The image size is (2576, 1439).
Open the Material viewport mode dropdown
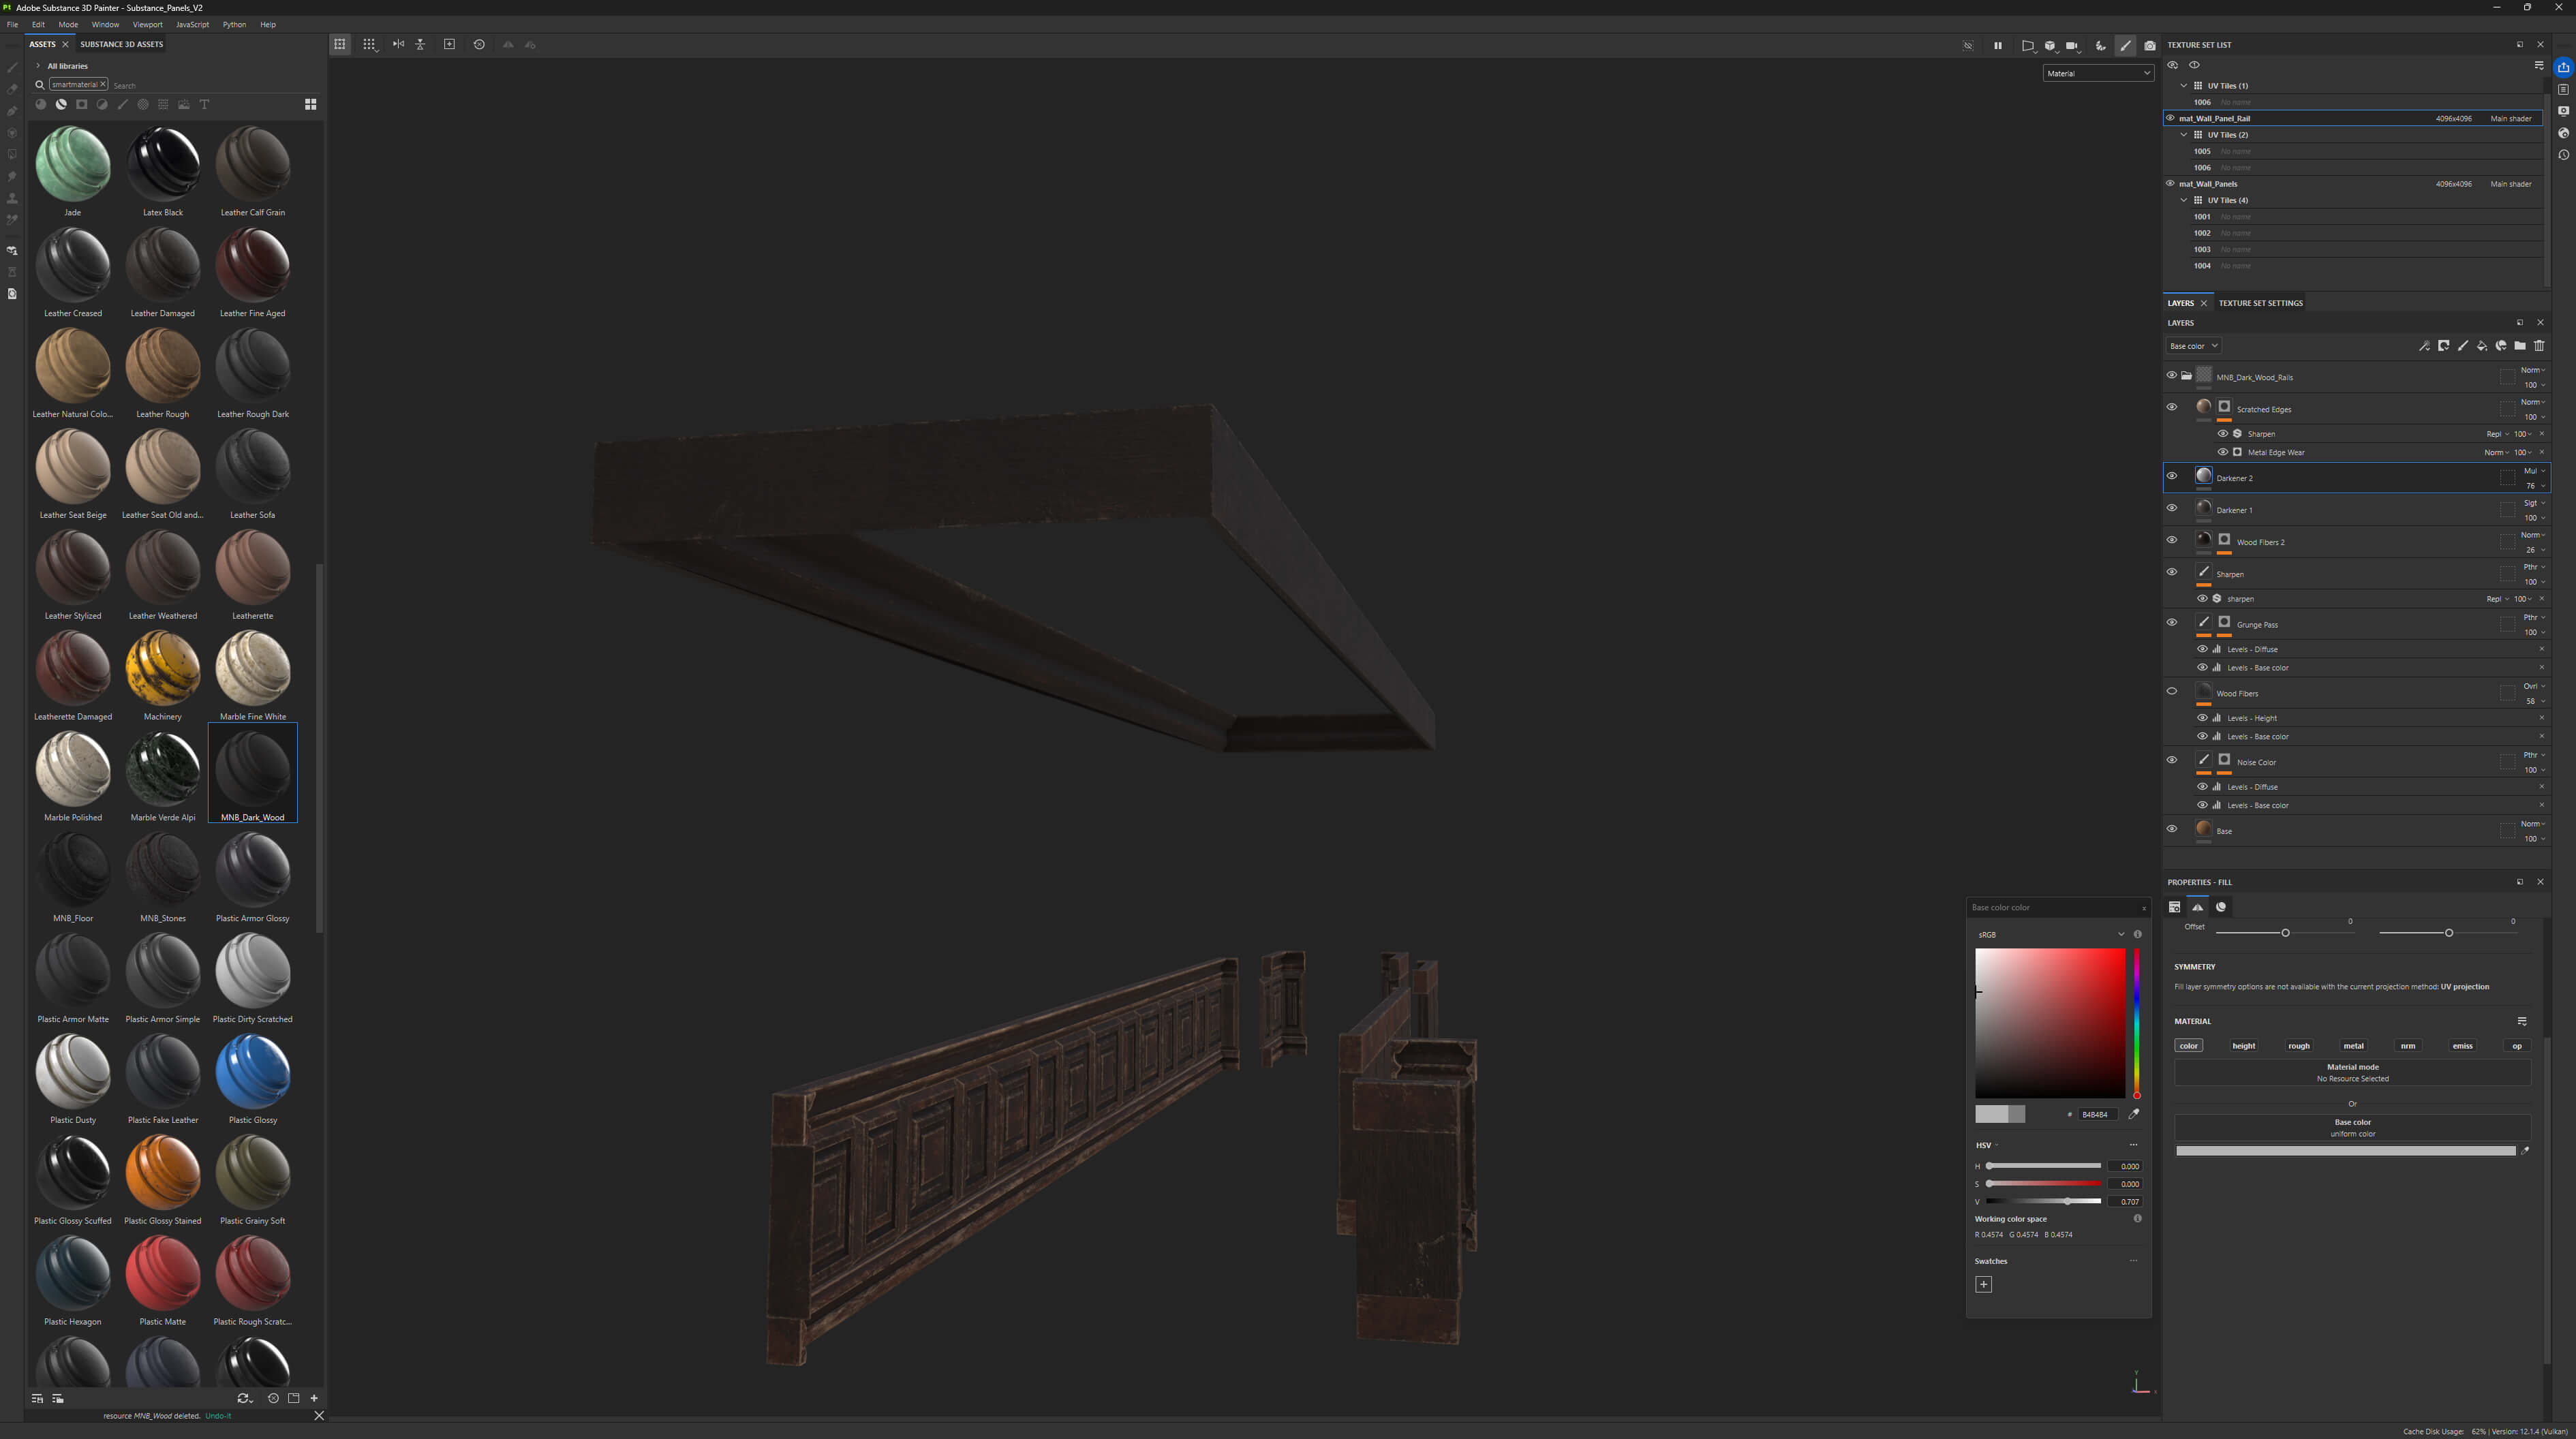tap(2098, 73)
